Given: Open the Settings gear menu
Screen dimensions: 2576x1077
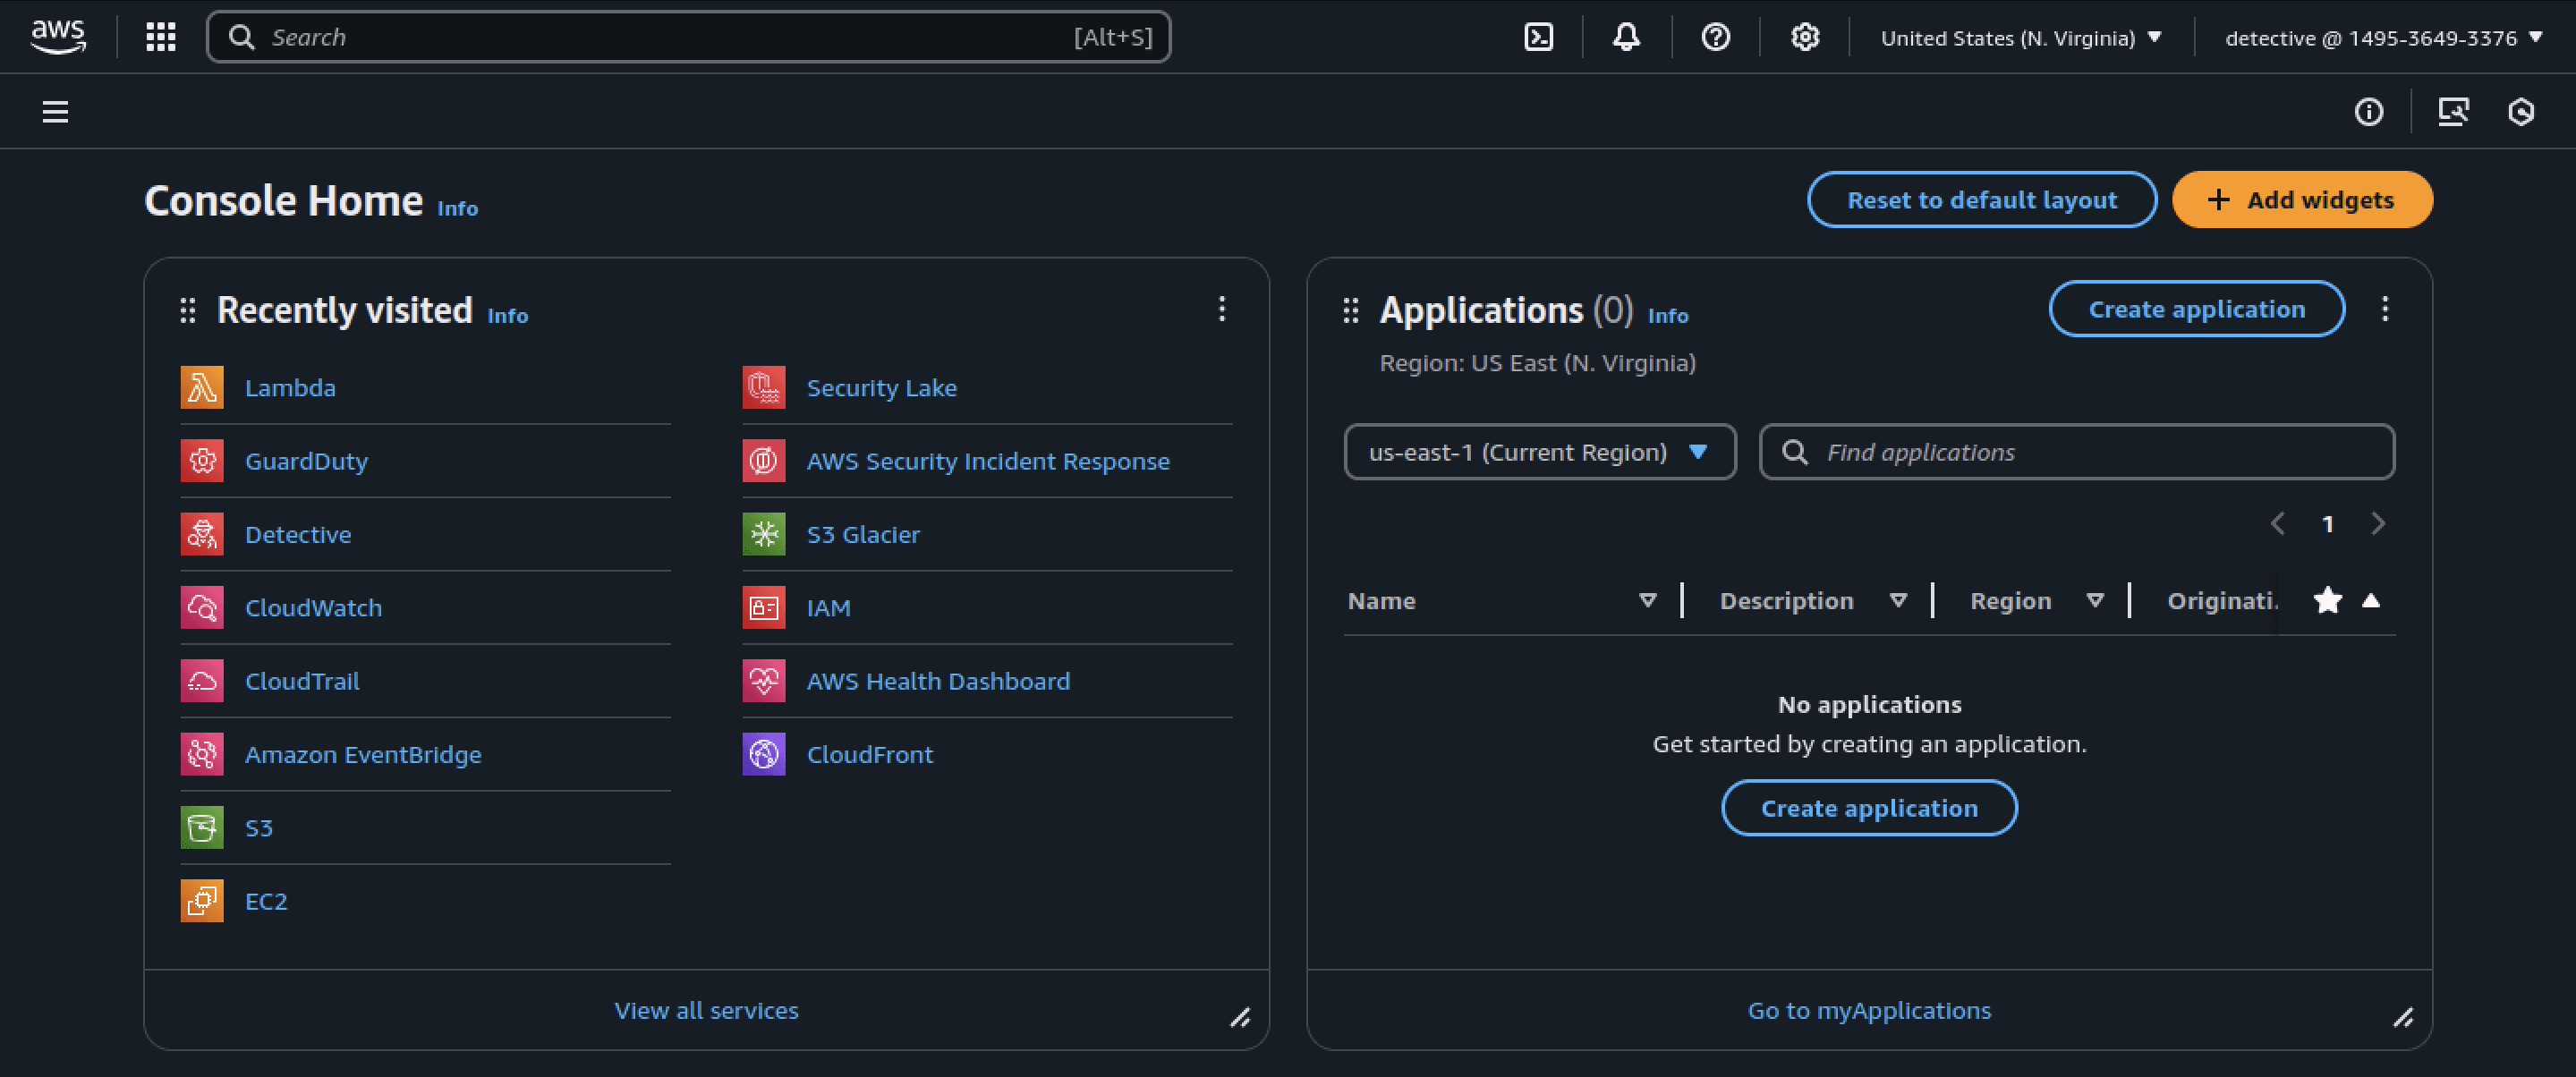Looking at the screenshot, I should (x=1804, y=37).
